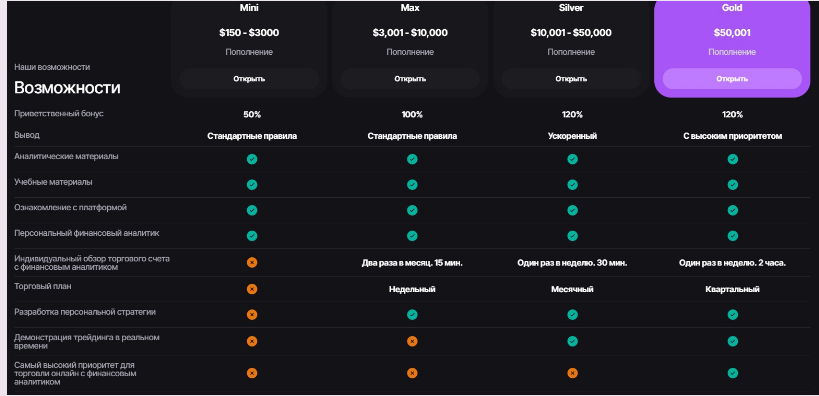
Task: Click the Учебные материалы check in Silver column
Action: coord(572,184)
